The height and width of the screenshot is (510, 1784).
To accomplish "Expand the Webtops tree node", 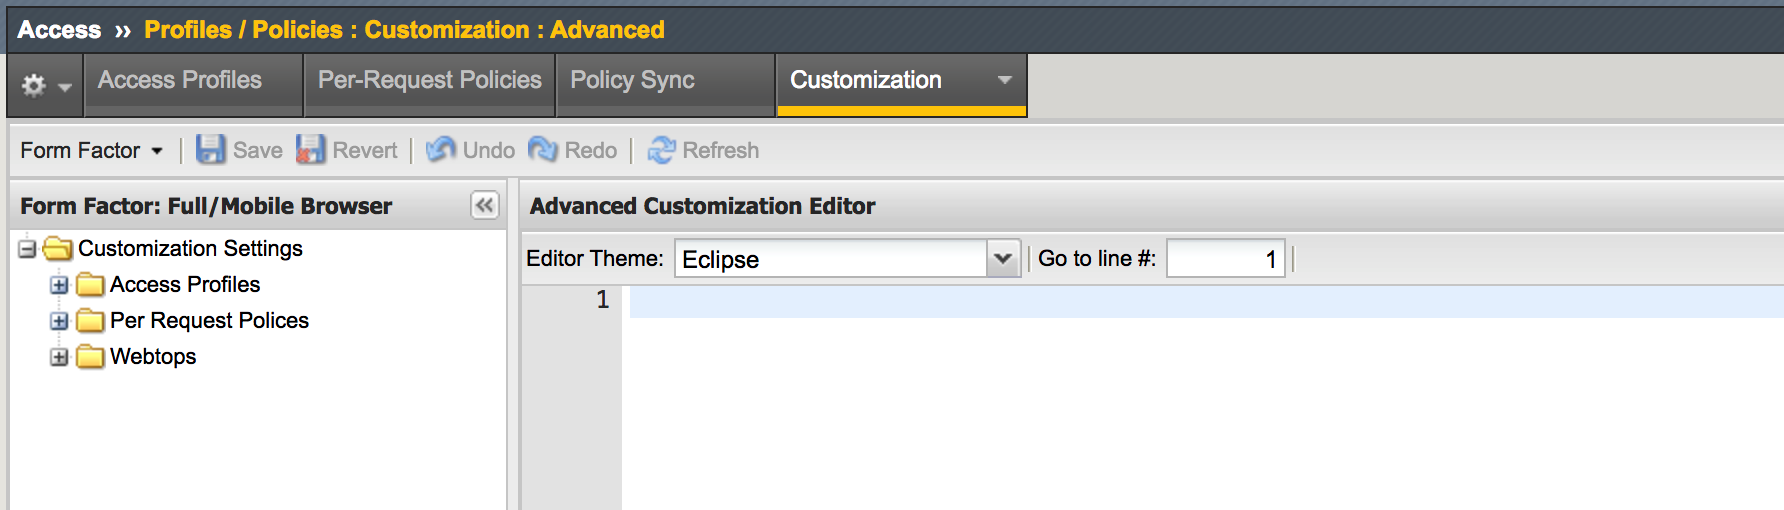I will [59, 357].
